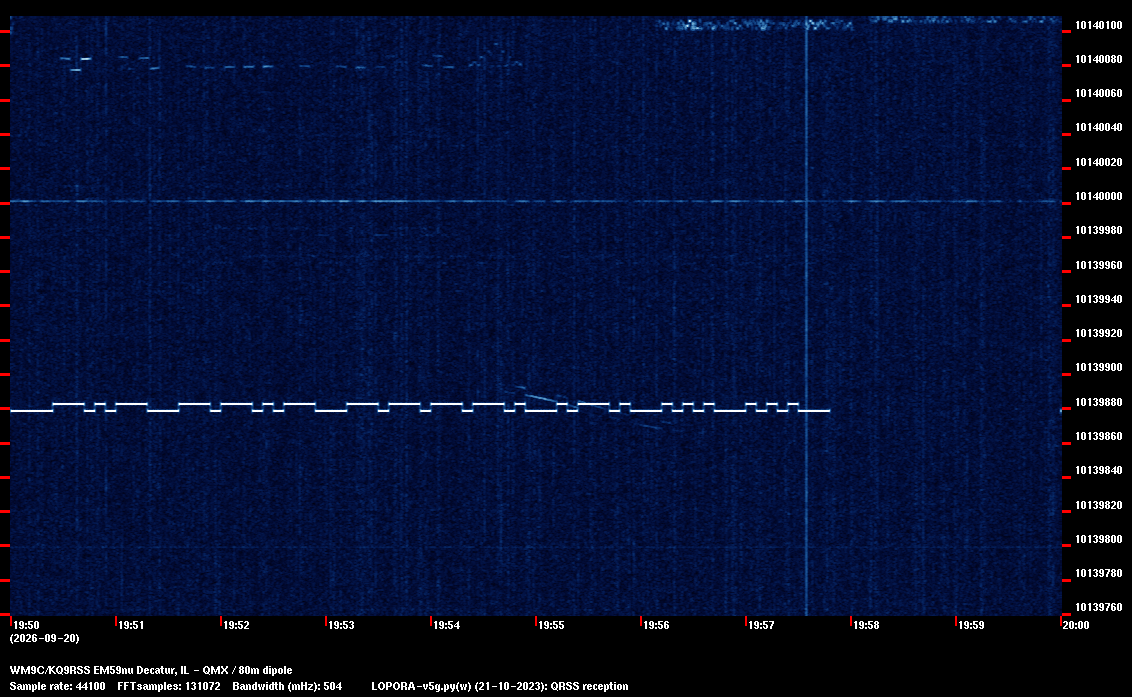Click the 19:55 time axis label
Viewport: 1132px width, 697px height.
[x=552, y=625]
